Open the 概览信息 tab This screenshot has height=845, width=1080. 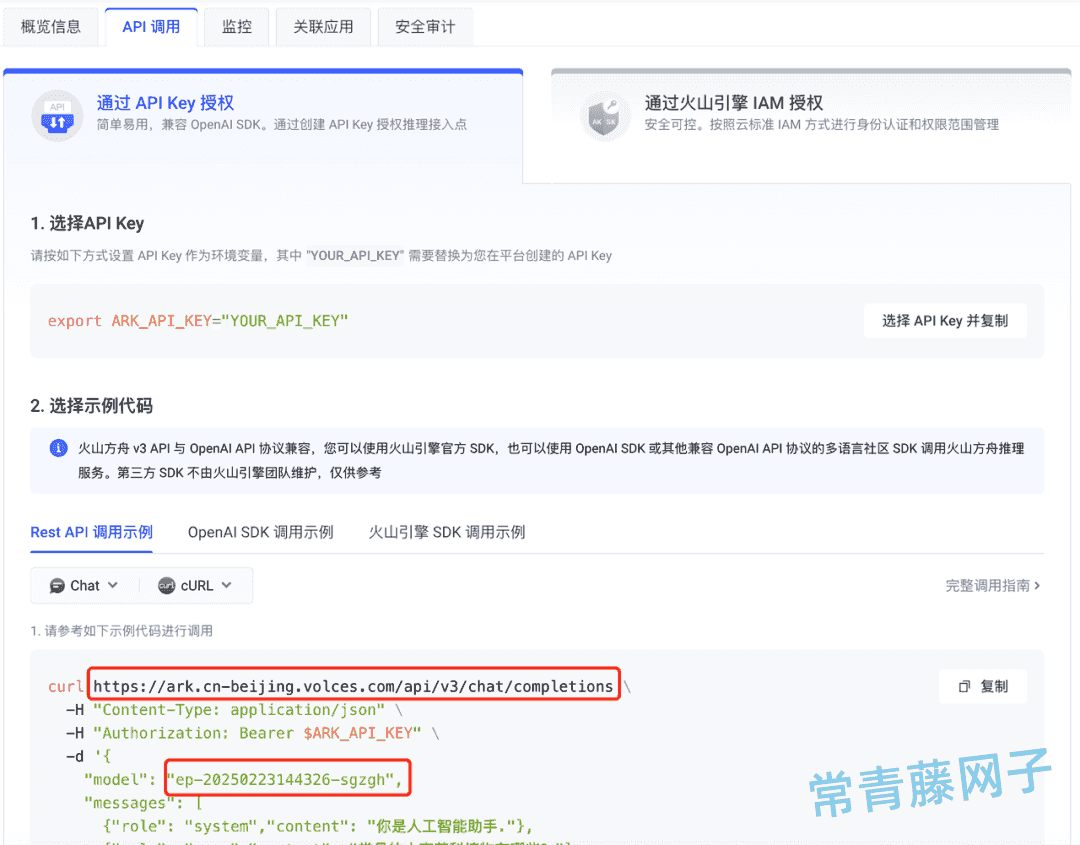click(x=51, y=27)
